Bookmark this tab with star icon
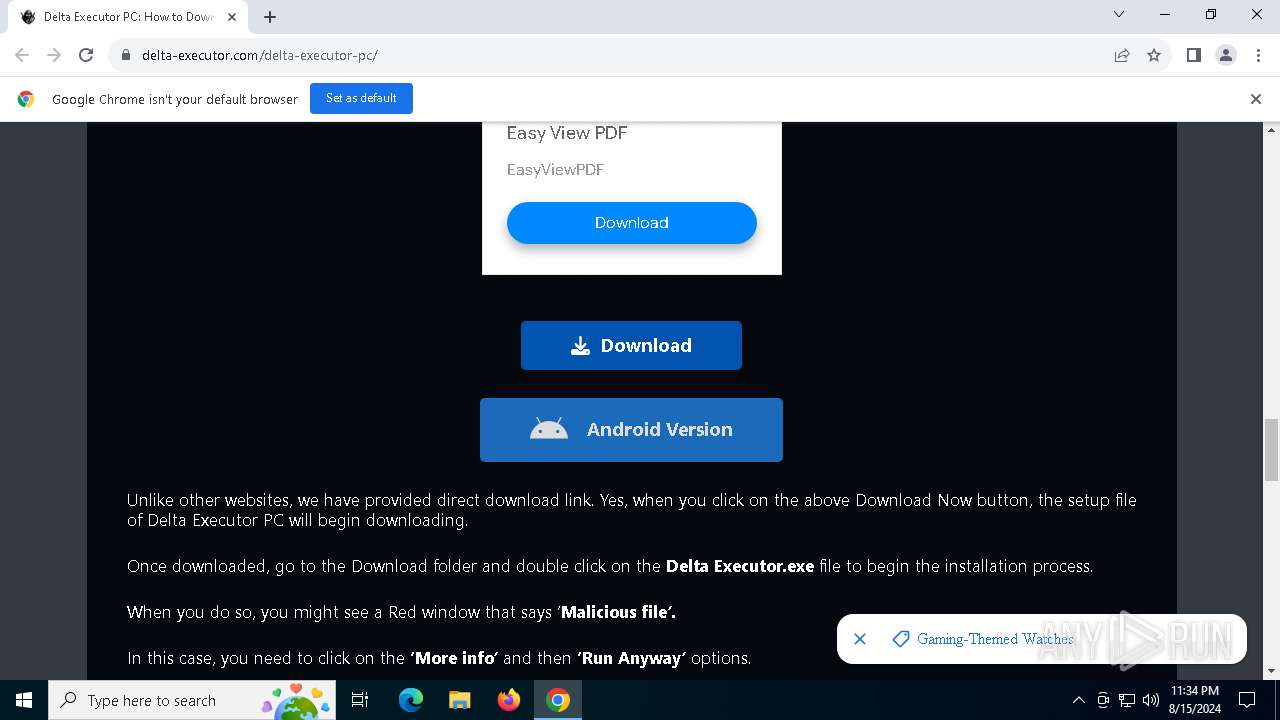1280x720 pixels. click(1154, 55)
